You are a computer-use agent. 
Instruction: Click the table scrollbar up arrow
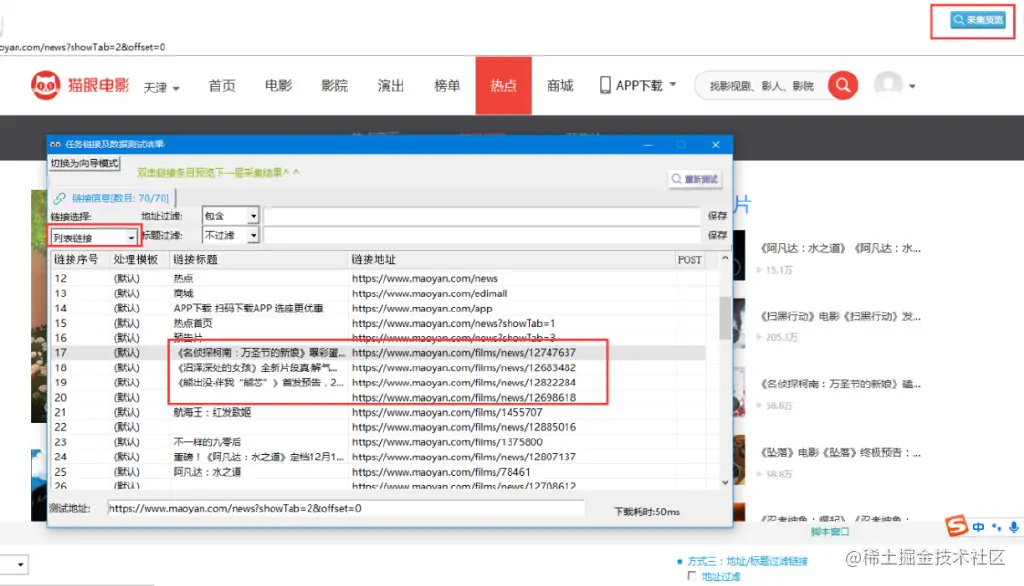point(725,259)
